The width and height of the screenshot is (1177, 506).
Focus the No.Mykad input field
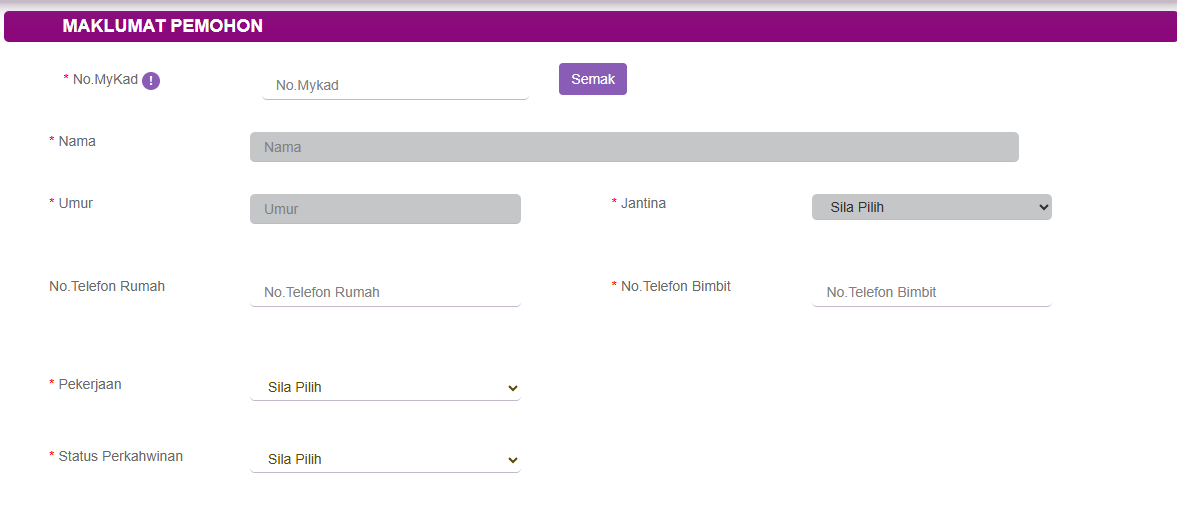[x=394, y=85]
